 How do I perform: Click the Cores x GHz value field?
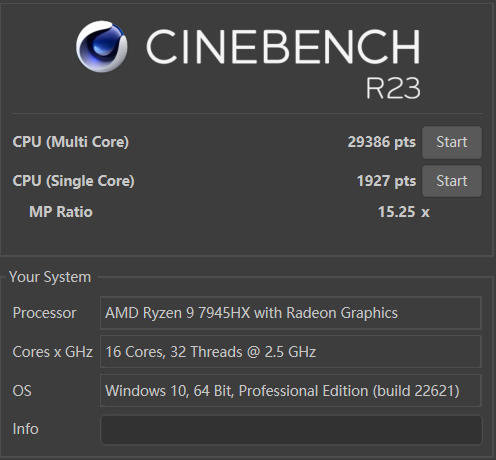click(x=291, y=352)
